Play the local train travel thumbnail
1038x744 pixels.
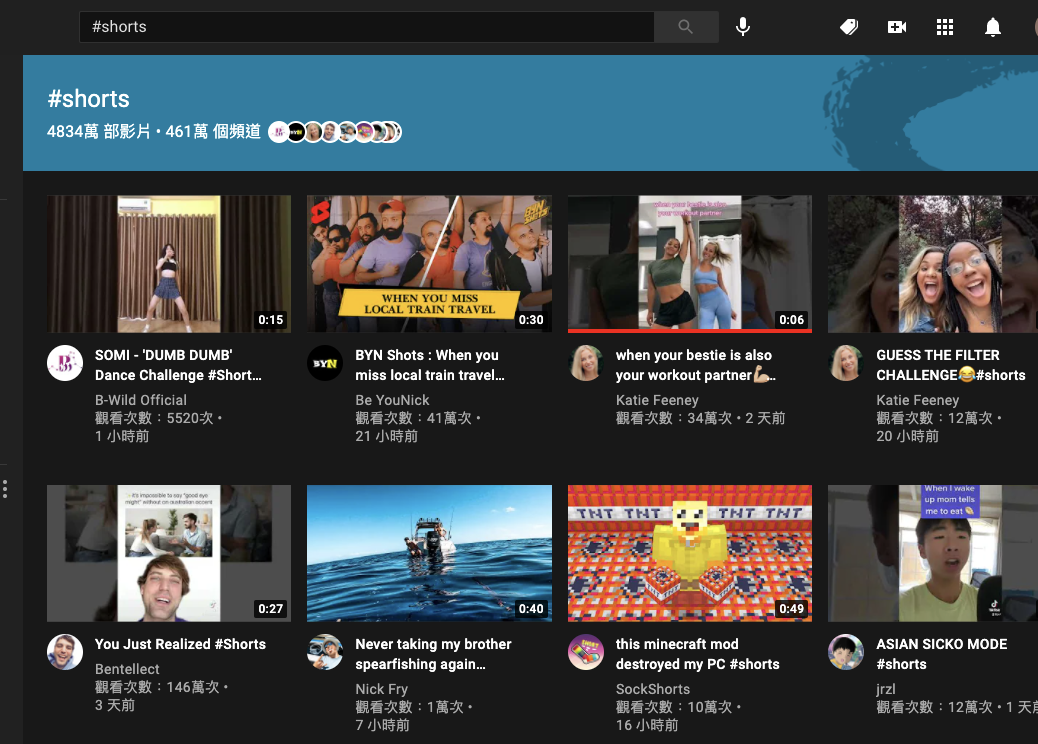[429, 263]
